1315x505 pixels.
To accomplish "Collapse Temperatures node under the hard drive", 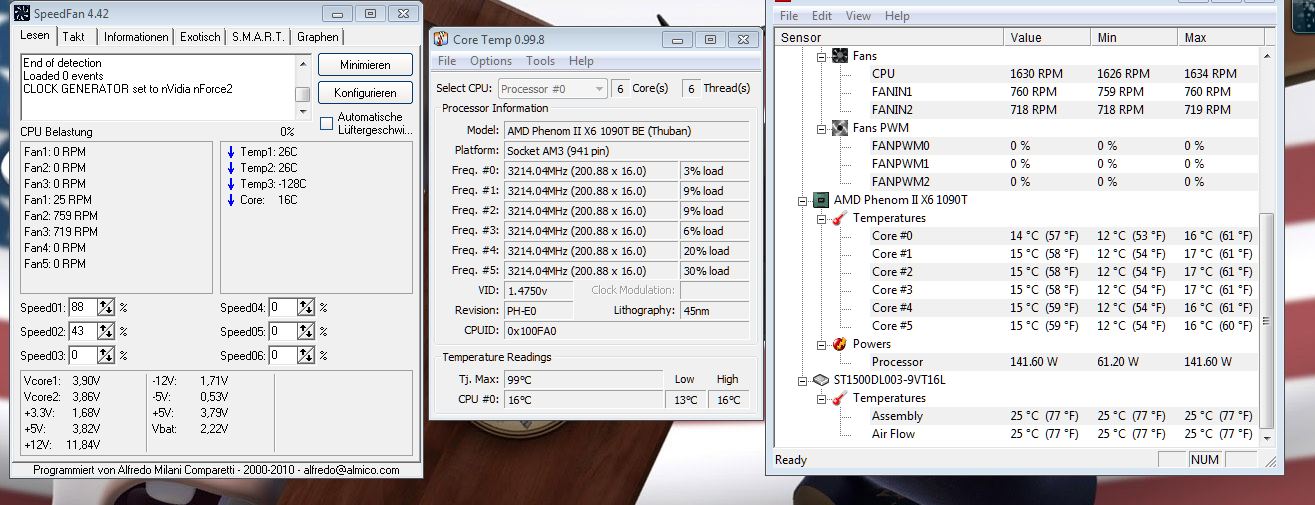I will (822, 398).
